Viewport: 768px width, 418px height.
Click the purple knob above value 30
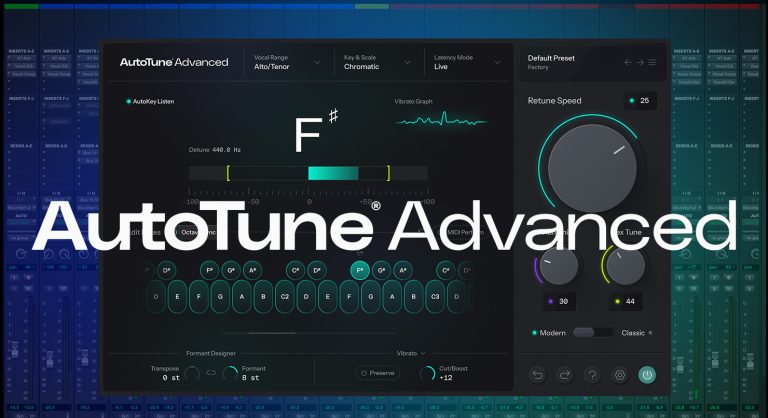click(559, 266)
